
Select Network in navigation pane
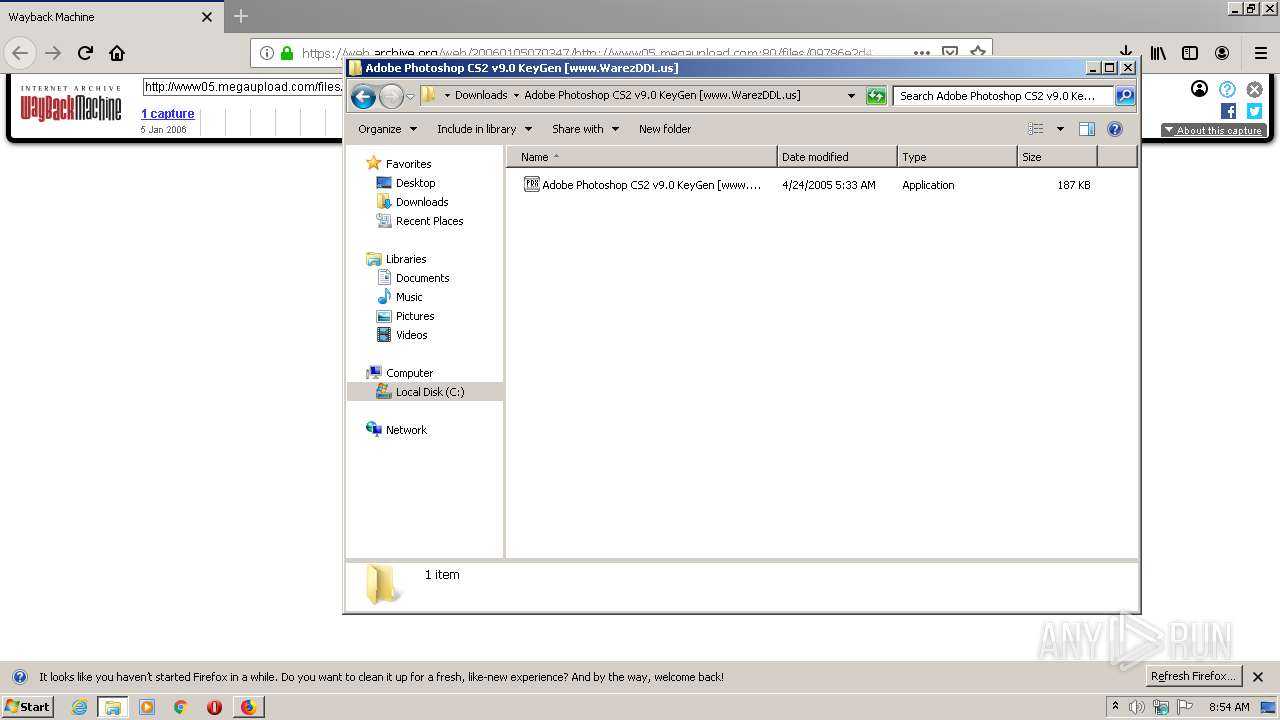tap(406, 430)
